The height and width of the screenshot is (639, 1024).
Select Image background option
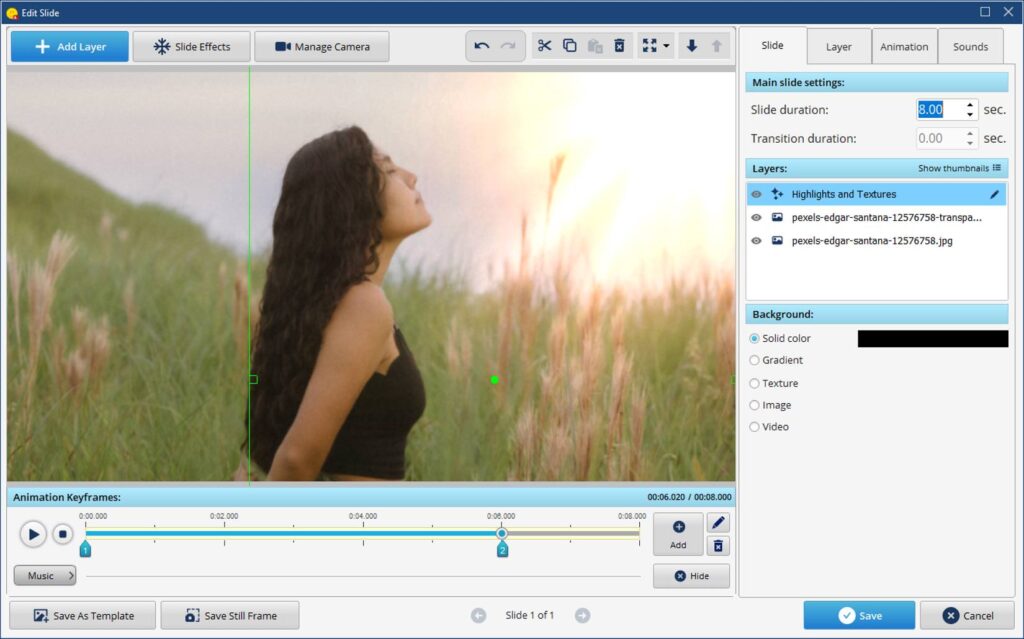(754, 405)
